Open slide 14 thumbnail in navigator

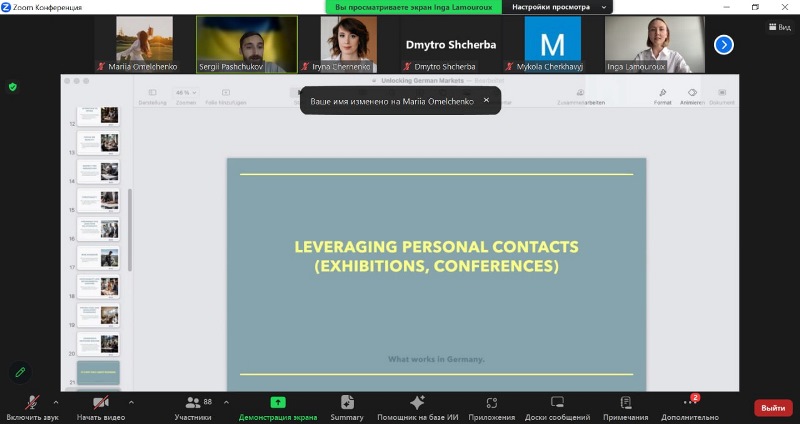pyautogui.click(x=98, y=172)
